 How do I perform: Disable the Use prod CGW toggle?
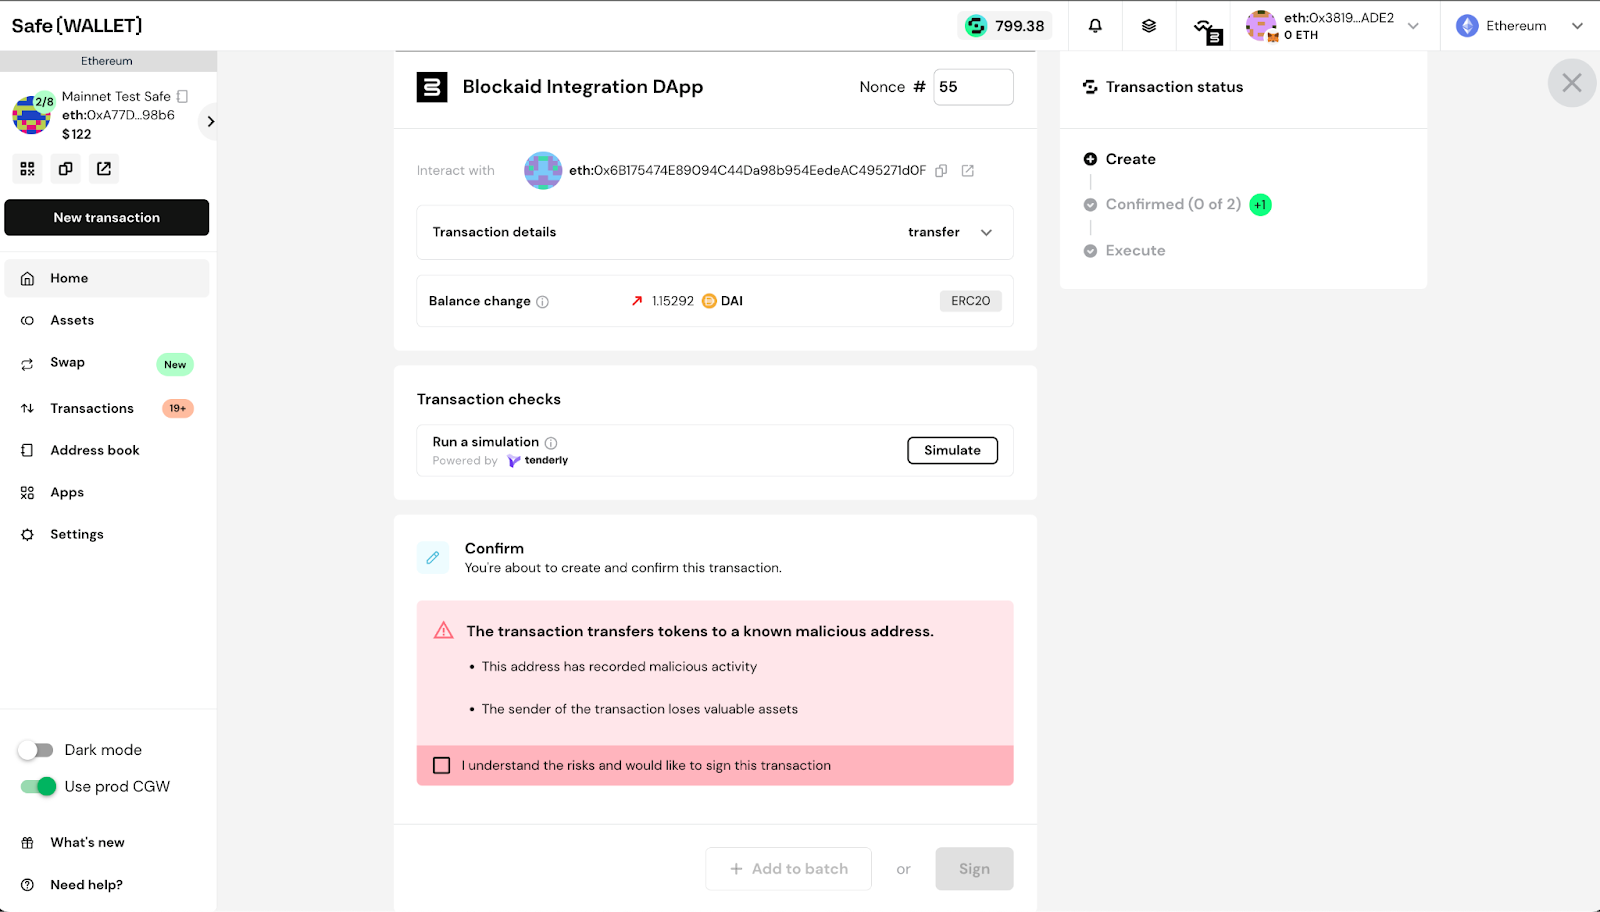coord(39,787)
